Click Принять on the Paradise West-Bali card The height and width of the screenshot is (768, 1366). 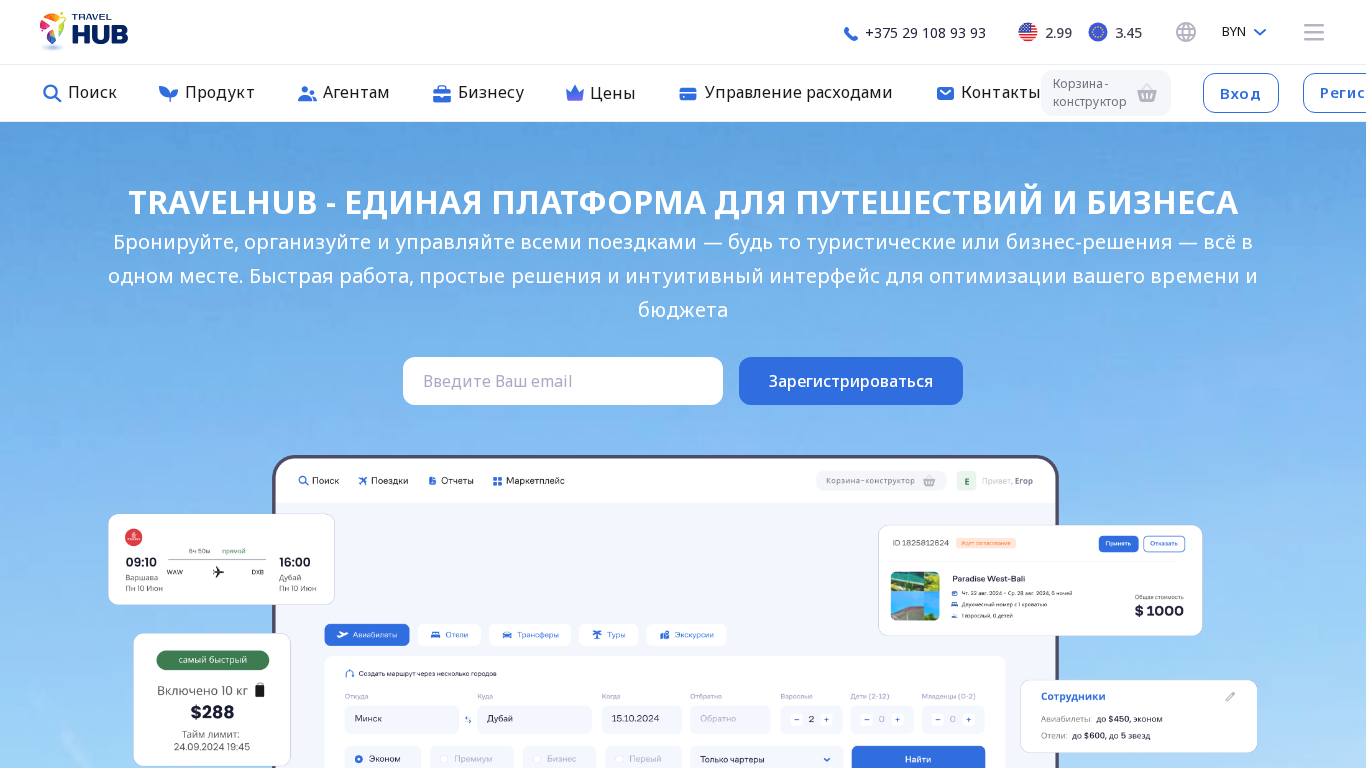coord(1118,544)
